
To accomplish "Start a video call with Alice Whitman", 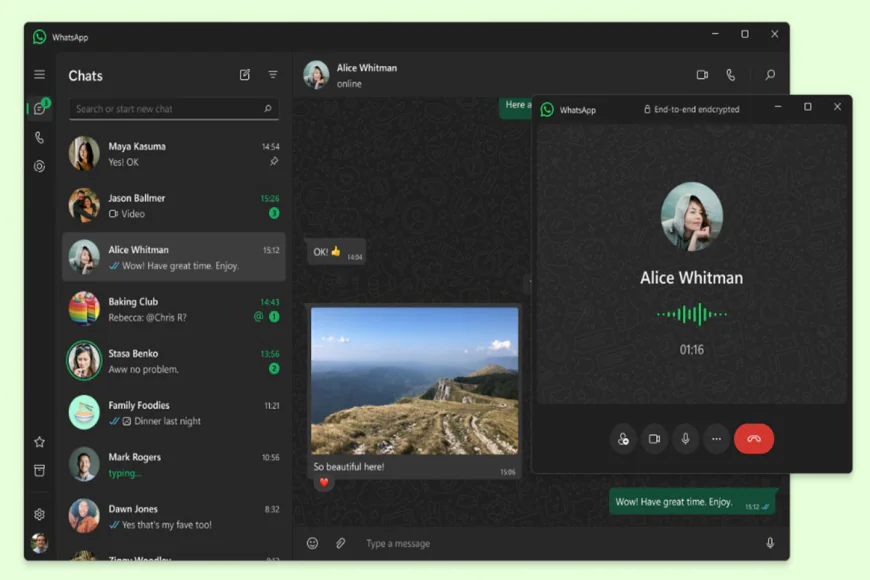I will 703,75.
